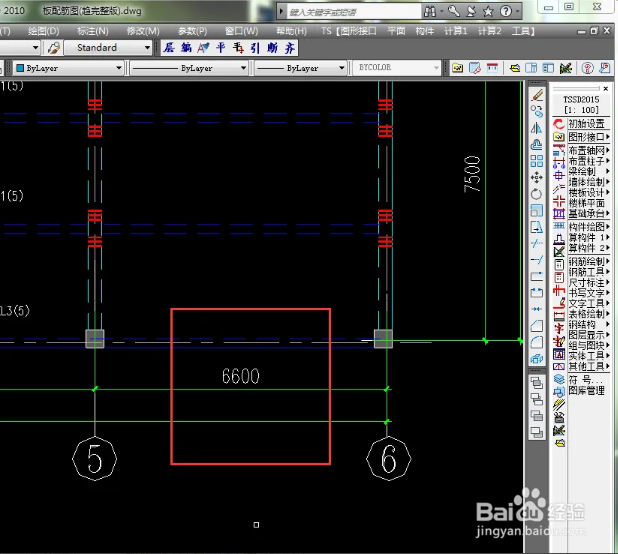Select the Move tool icon

(x=537, y=177)
